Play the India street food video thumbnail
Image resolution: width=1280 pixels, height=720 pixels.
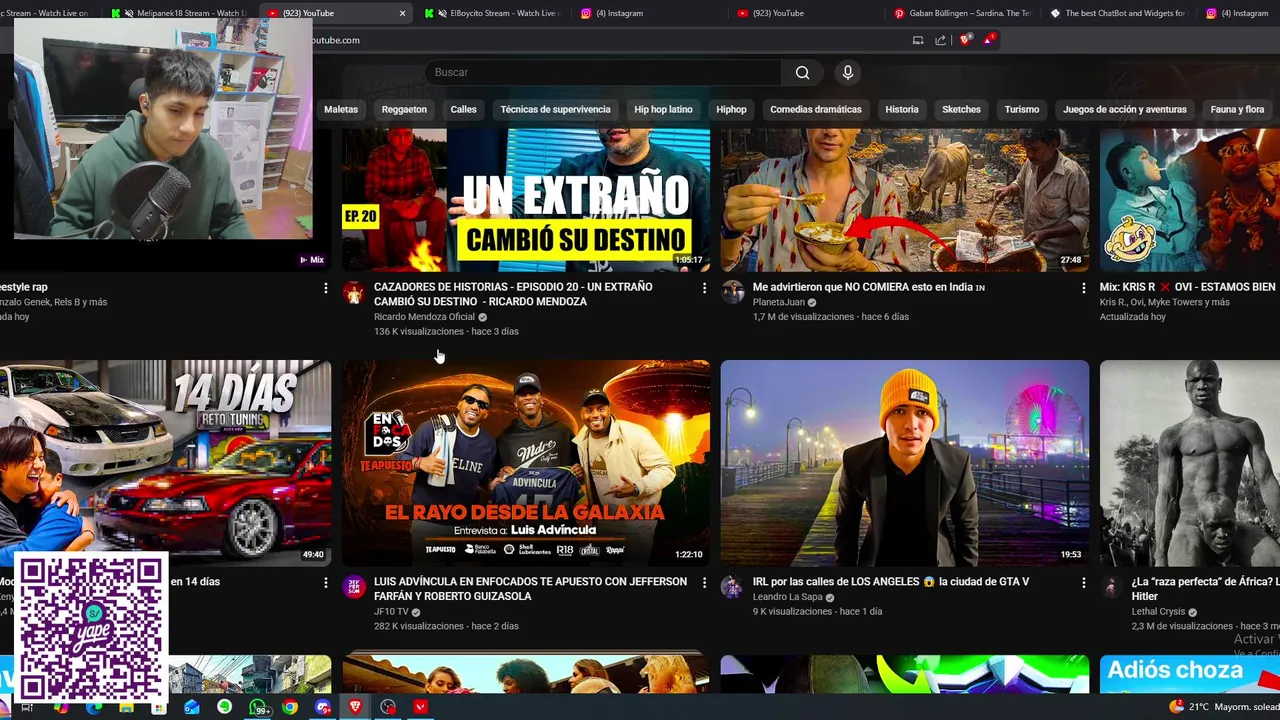point(905,199)
